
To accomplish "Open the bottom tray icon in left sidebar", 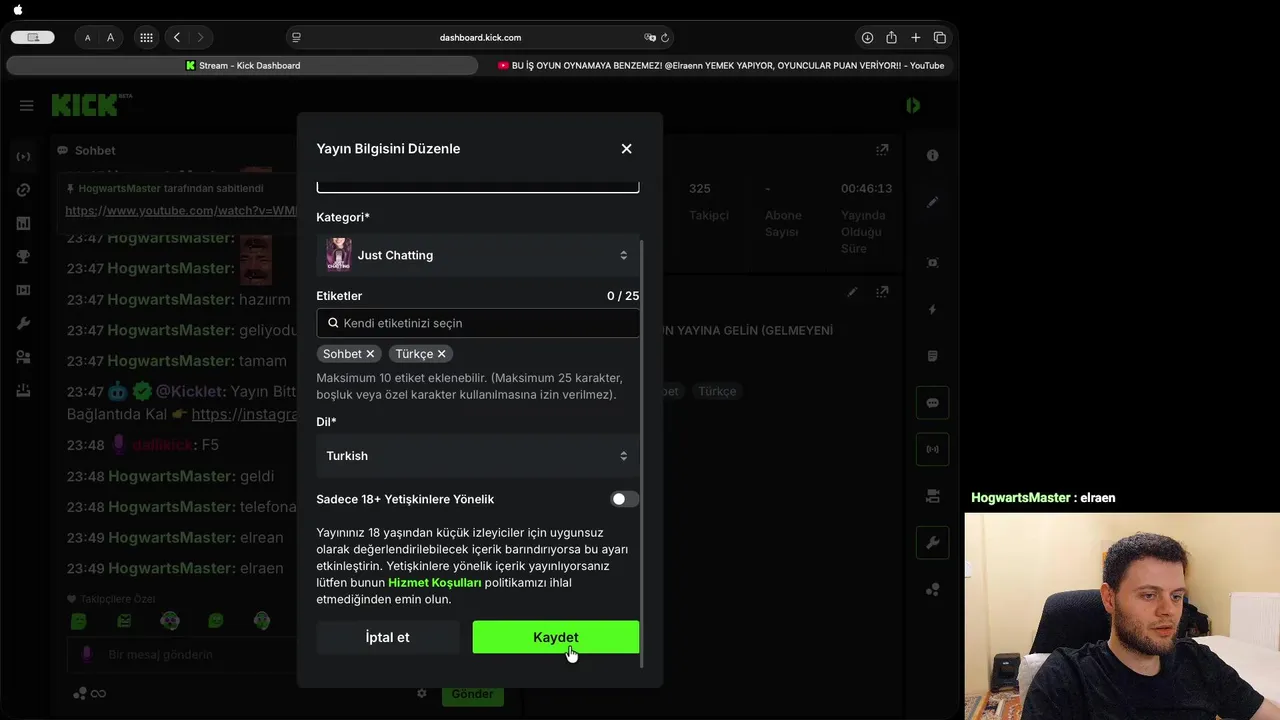I will [23, 390].
